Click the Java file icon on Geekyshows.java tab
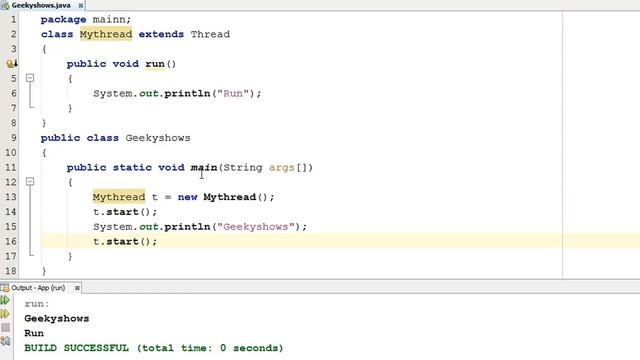Viewport: 640px width, 360px height. pyautogui.click(x=5, y=5)
